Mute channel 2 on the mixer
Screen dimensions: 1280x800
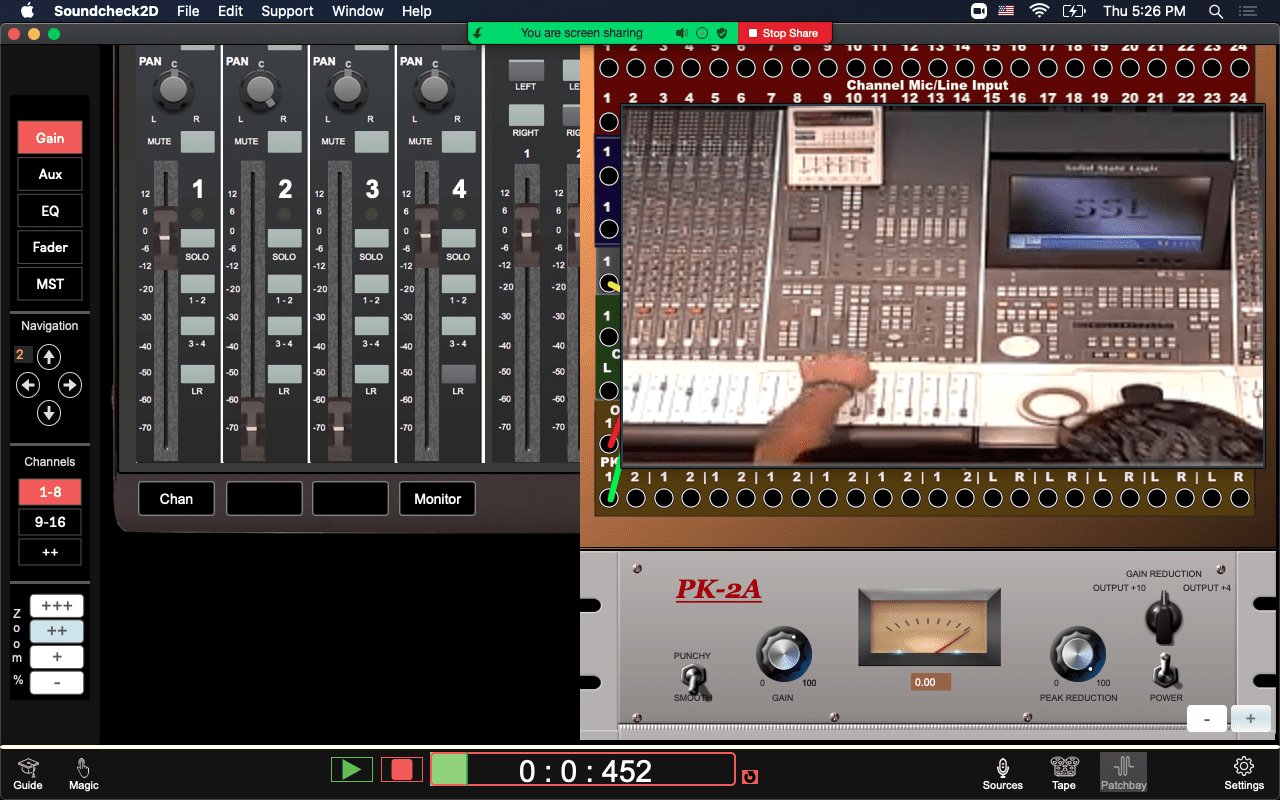(284, 141)
